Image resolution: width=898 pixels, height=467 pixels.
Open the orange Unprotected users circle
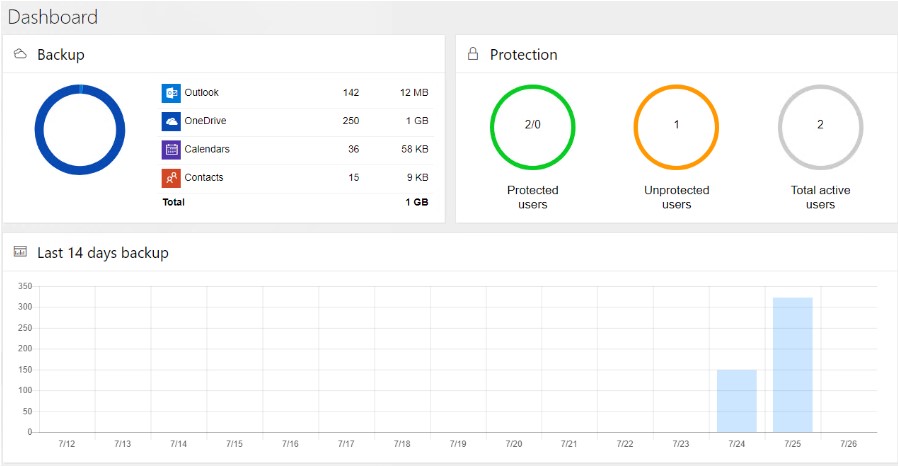(x=676, y=127)
